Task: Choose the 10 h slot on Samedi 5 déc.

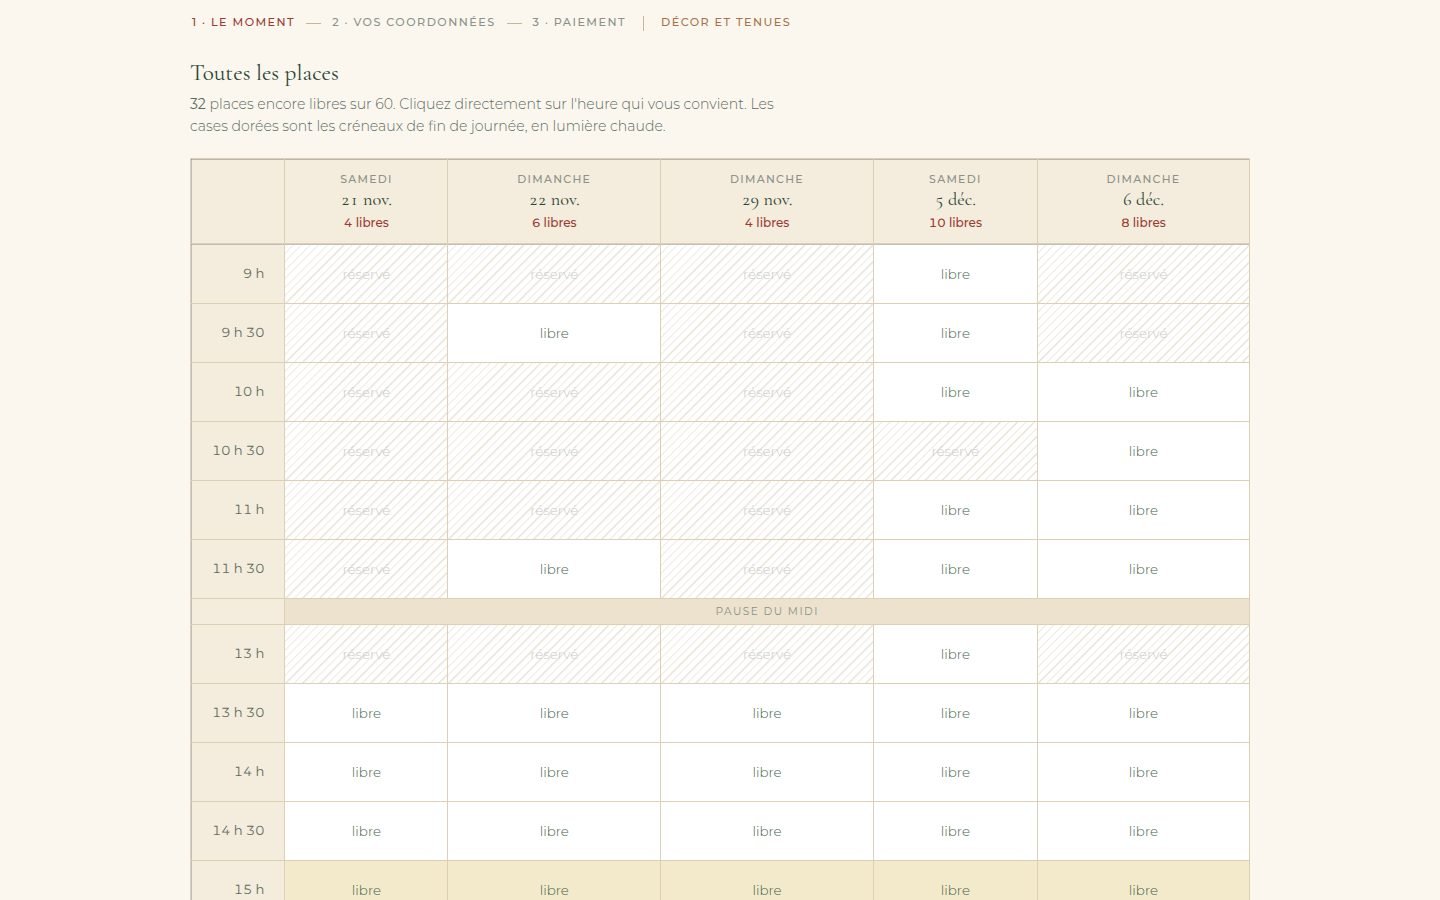Action: tap(955, 392)
